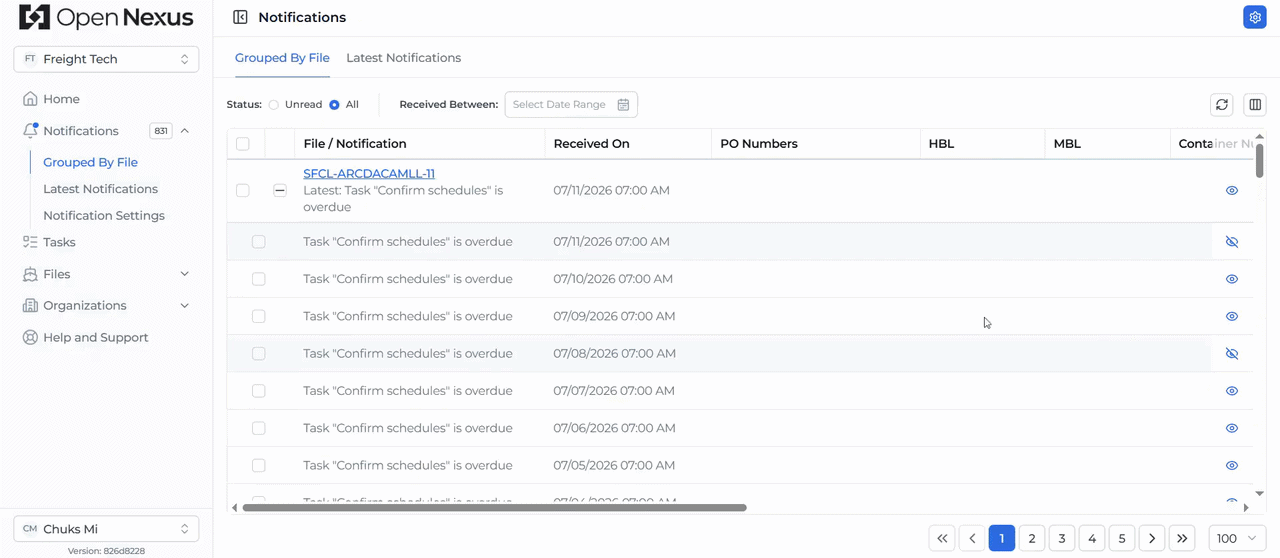Switch to Latest Notifications tab
This screenshot has width=1280, height=558.
(403, 58)
